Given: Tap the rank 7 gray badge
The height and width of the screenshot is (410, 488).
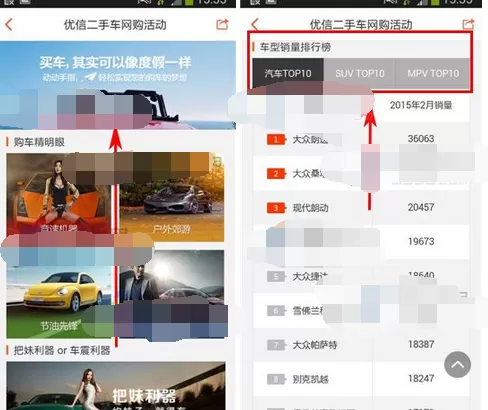Looking at the screenshot, I should 276,345.
